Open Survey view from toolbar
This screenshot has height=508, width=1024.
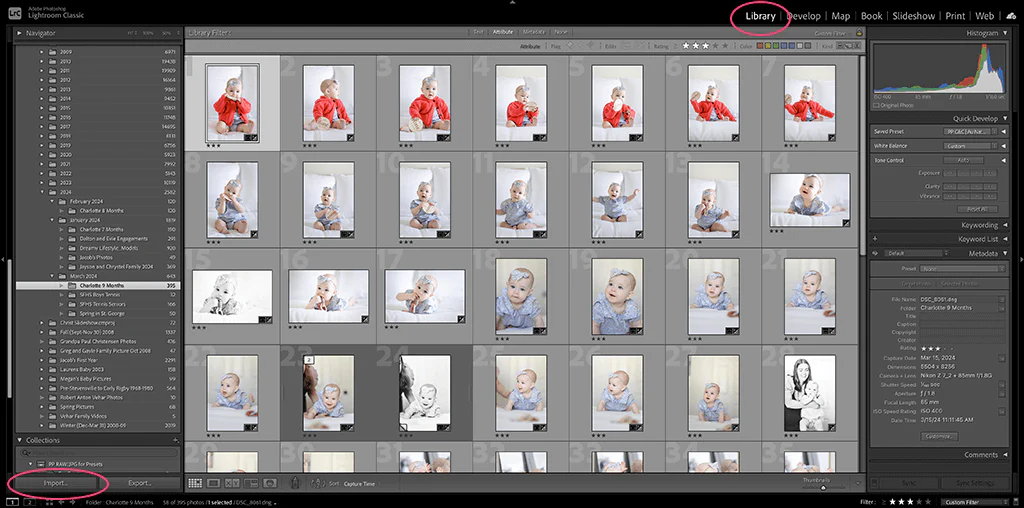(x=251, y=483)
